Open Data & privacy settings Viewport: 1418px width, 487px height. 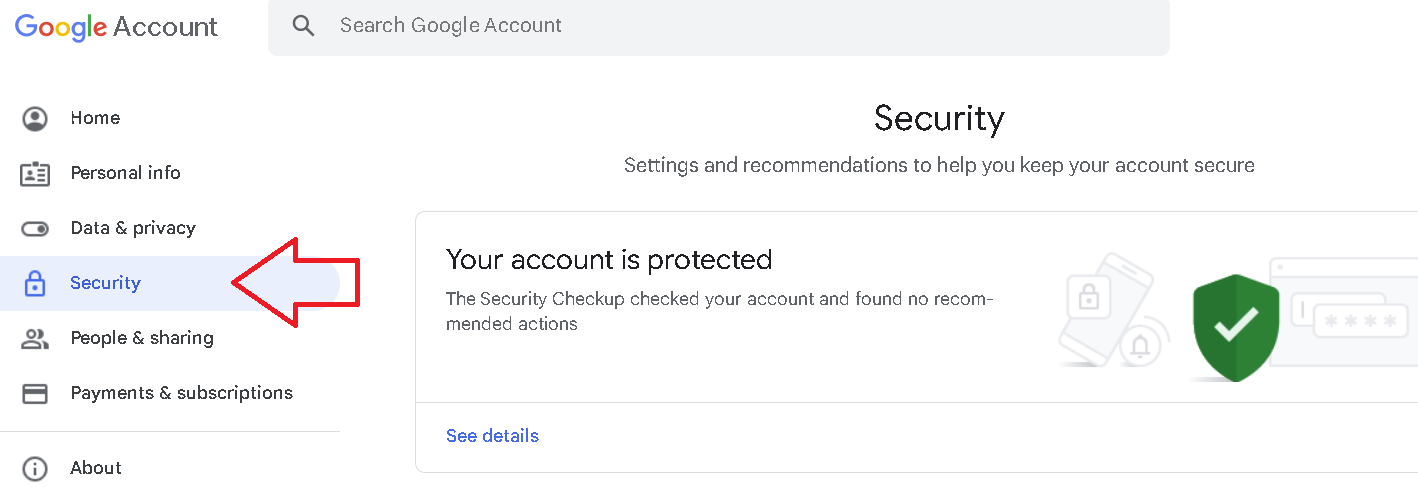133,228
